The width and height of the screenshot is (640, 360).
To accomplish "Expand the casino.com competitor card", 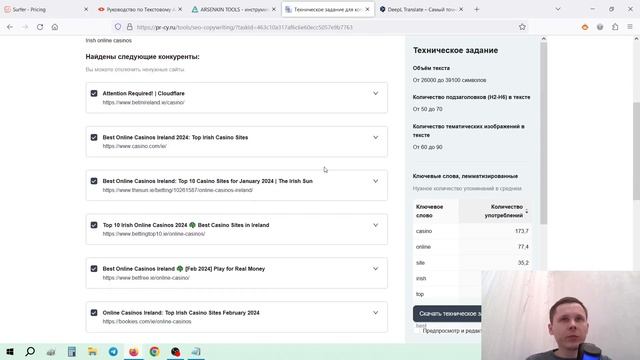I will [x=375, y=137].
